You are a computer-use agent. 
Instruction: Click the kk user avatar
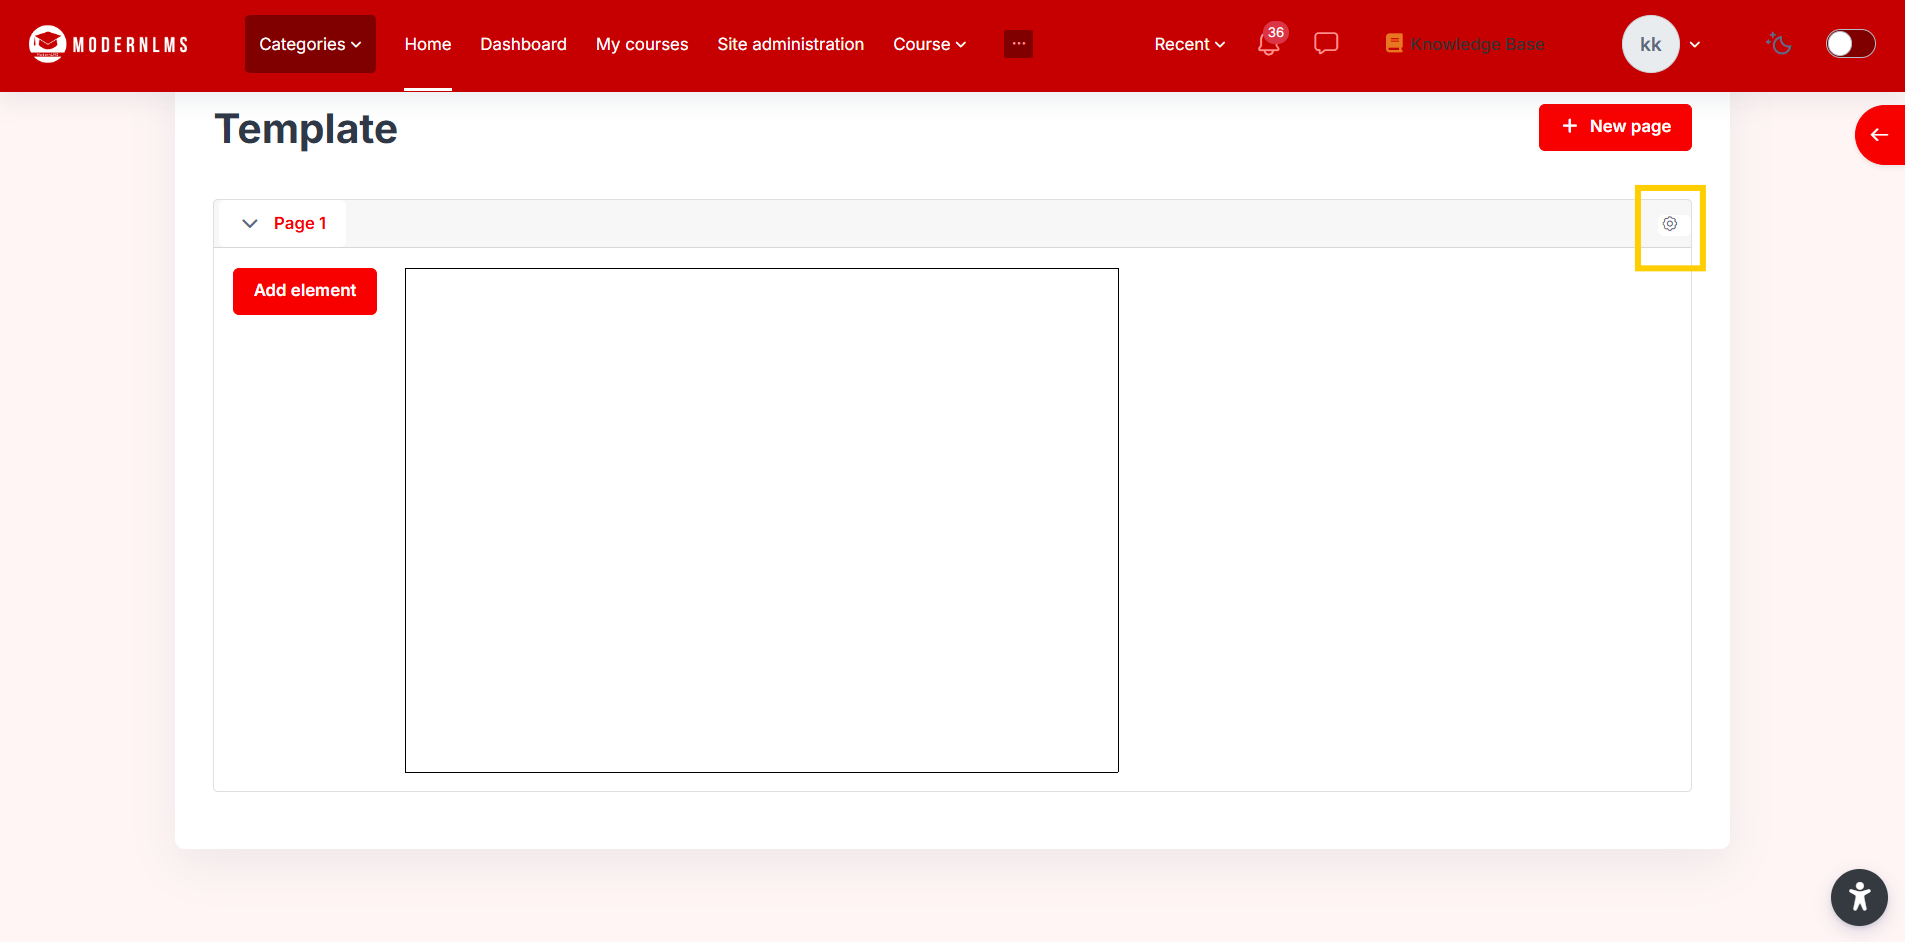click(1650, 44)
